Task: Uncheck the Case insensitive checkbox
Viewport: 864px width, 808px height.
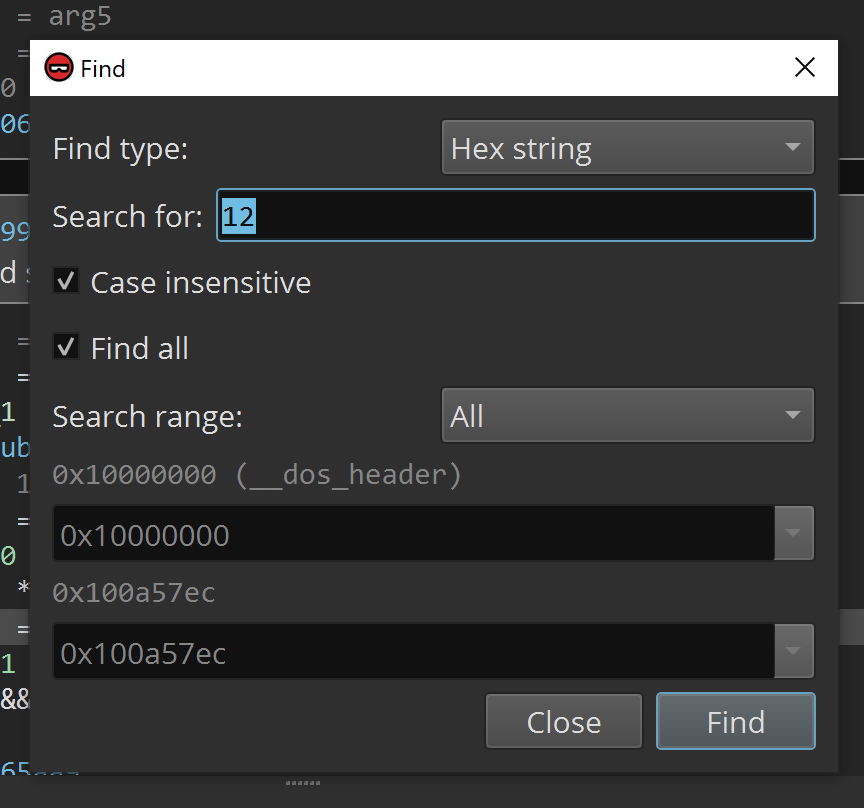Action: point(66,281)
